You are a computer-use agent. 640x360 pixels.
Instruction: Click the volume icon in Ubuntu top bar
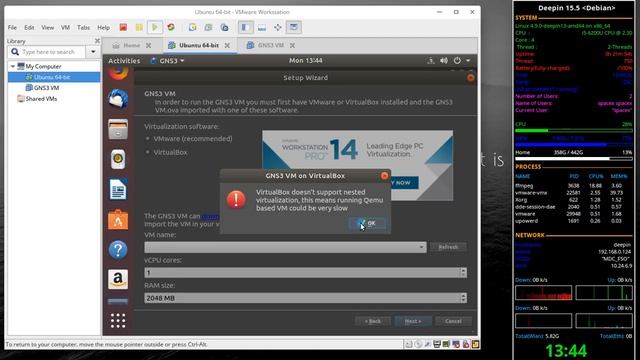[x=444, y=61]
